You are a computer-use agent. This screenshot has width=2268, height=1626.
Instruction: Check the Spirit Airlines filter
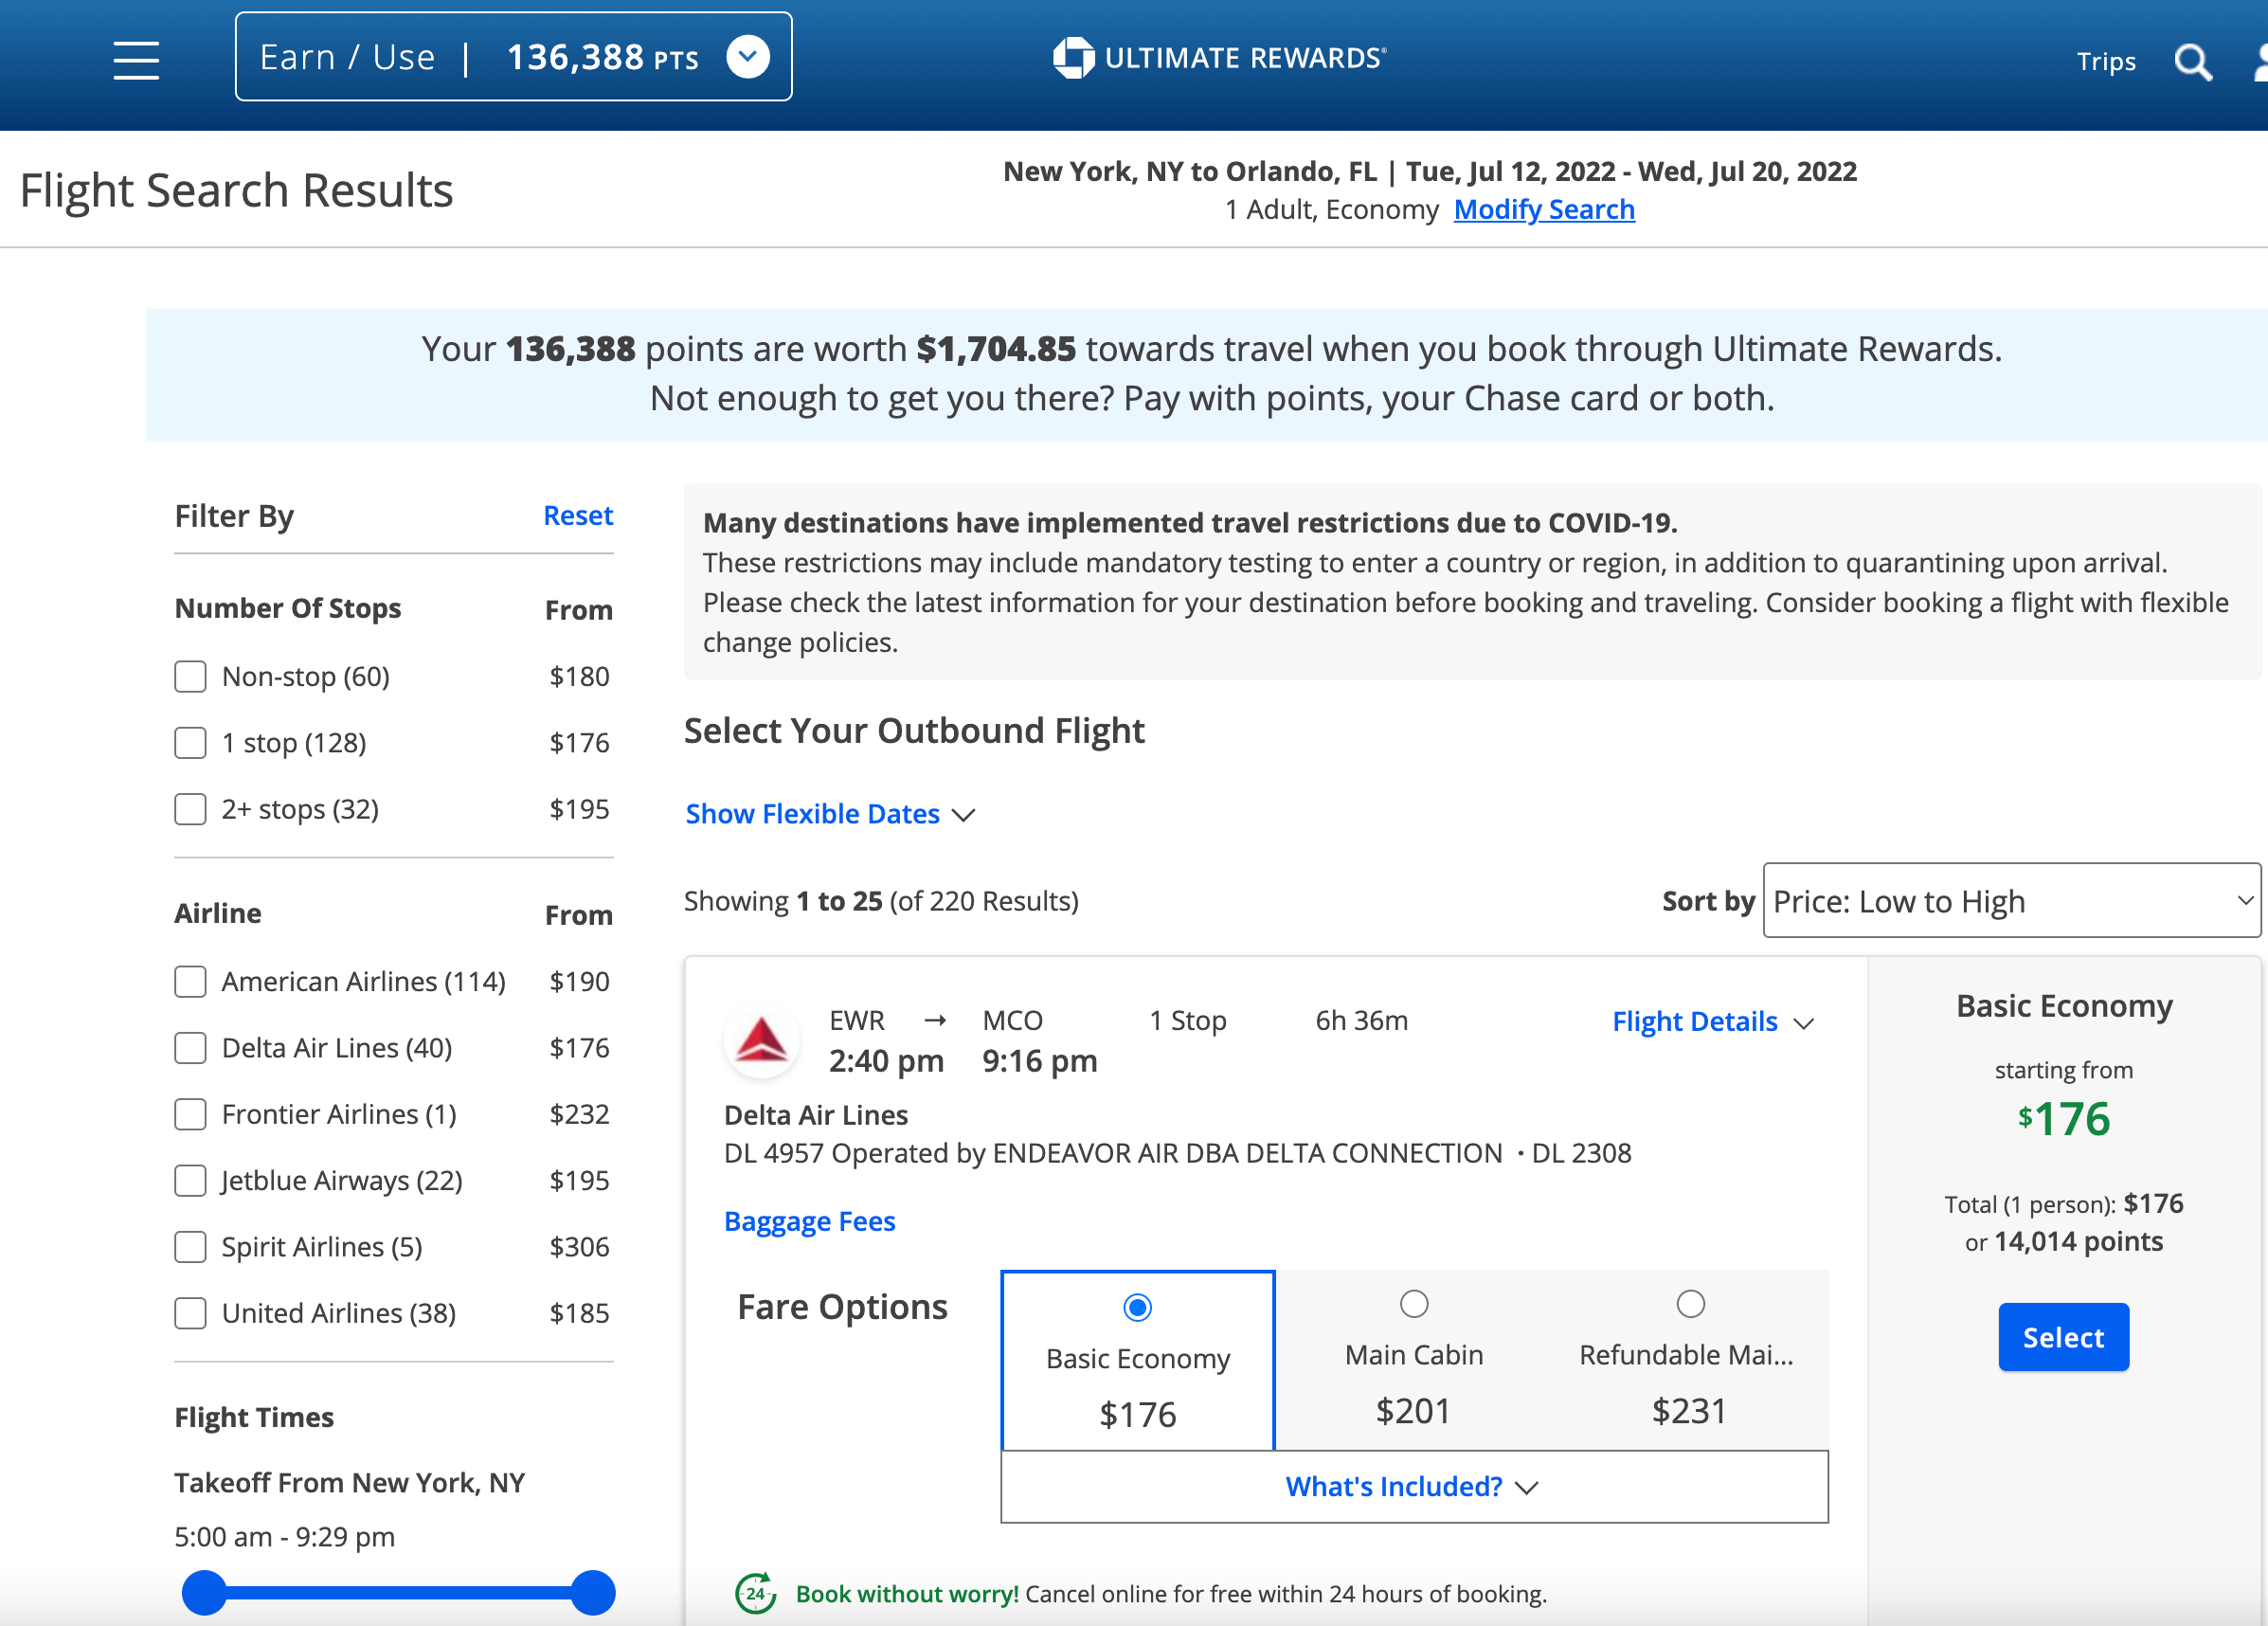tap(190, 1247)
